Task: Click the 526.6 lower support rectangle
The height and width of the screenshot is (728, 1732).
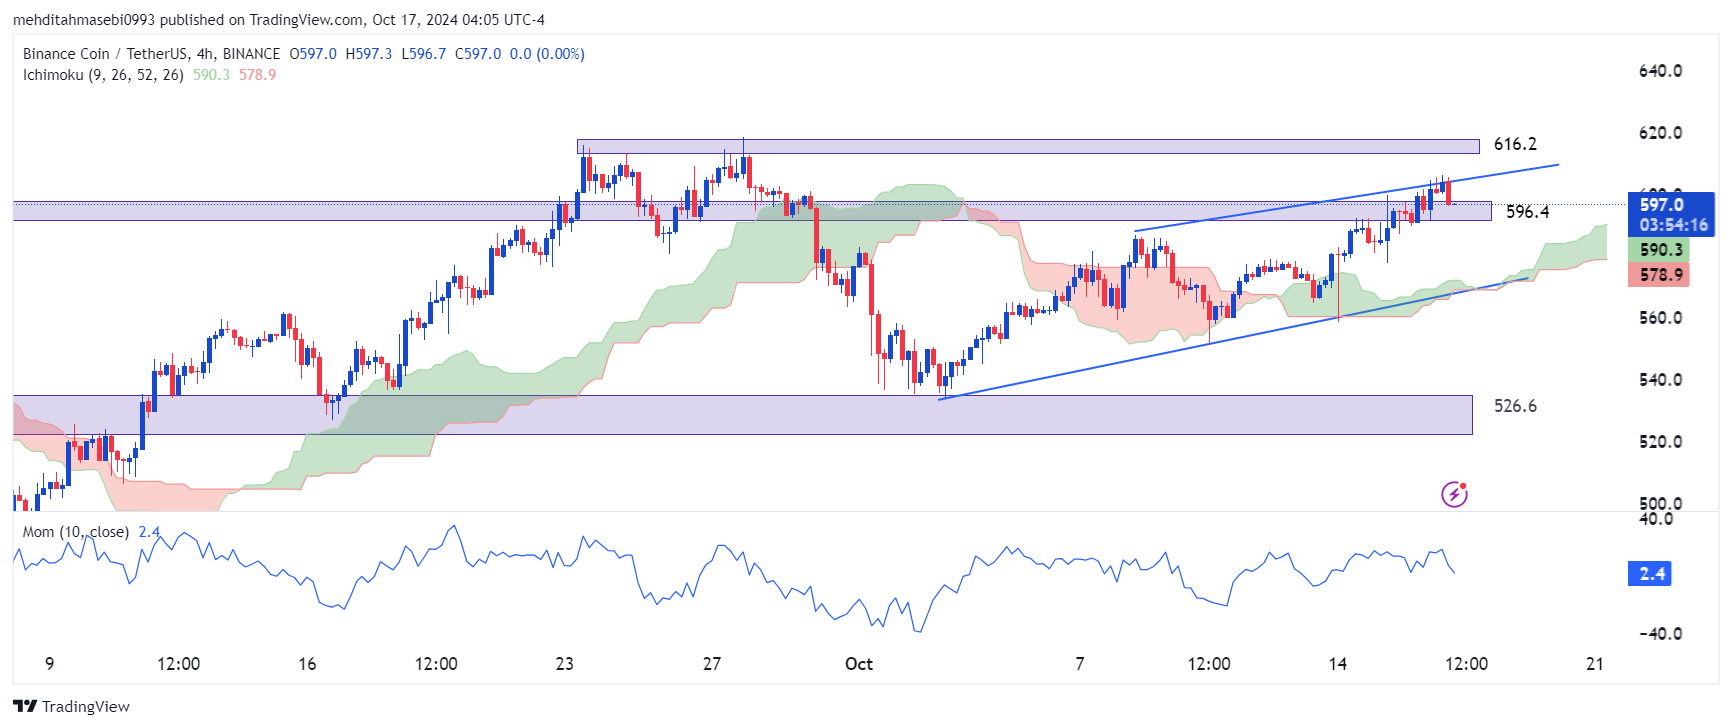Action: pos(742,415)
